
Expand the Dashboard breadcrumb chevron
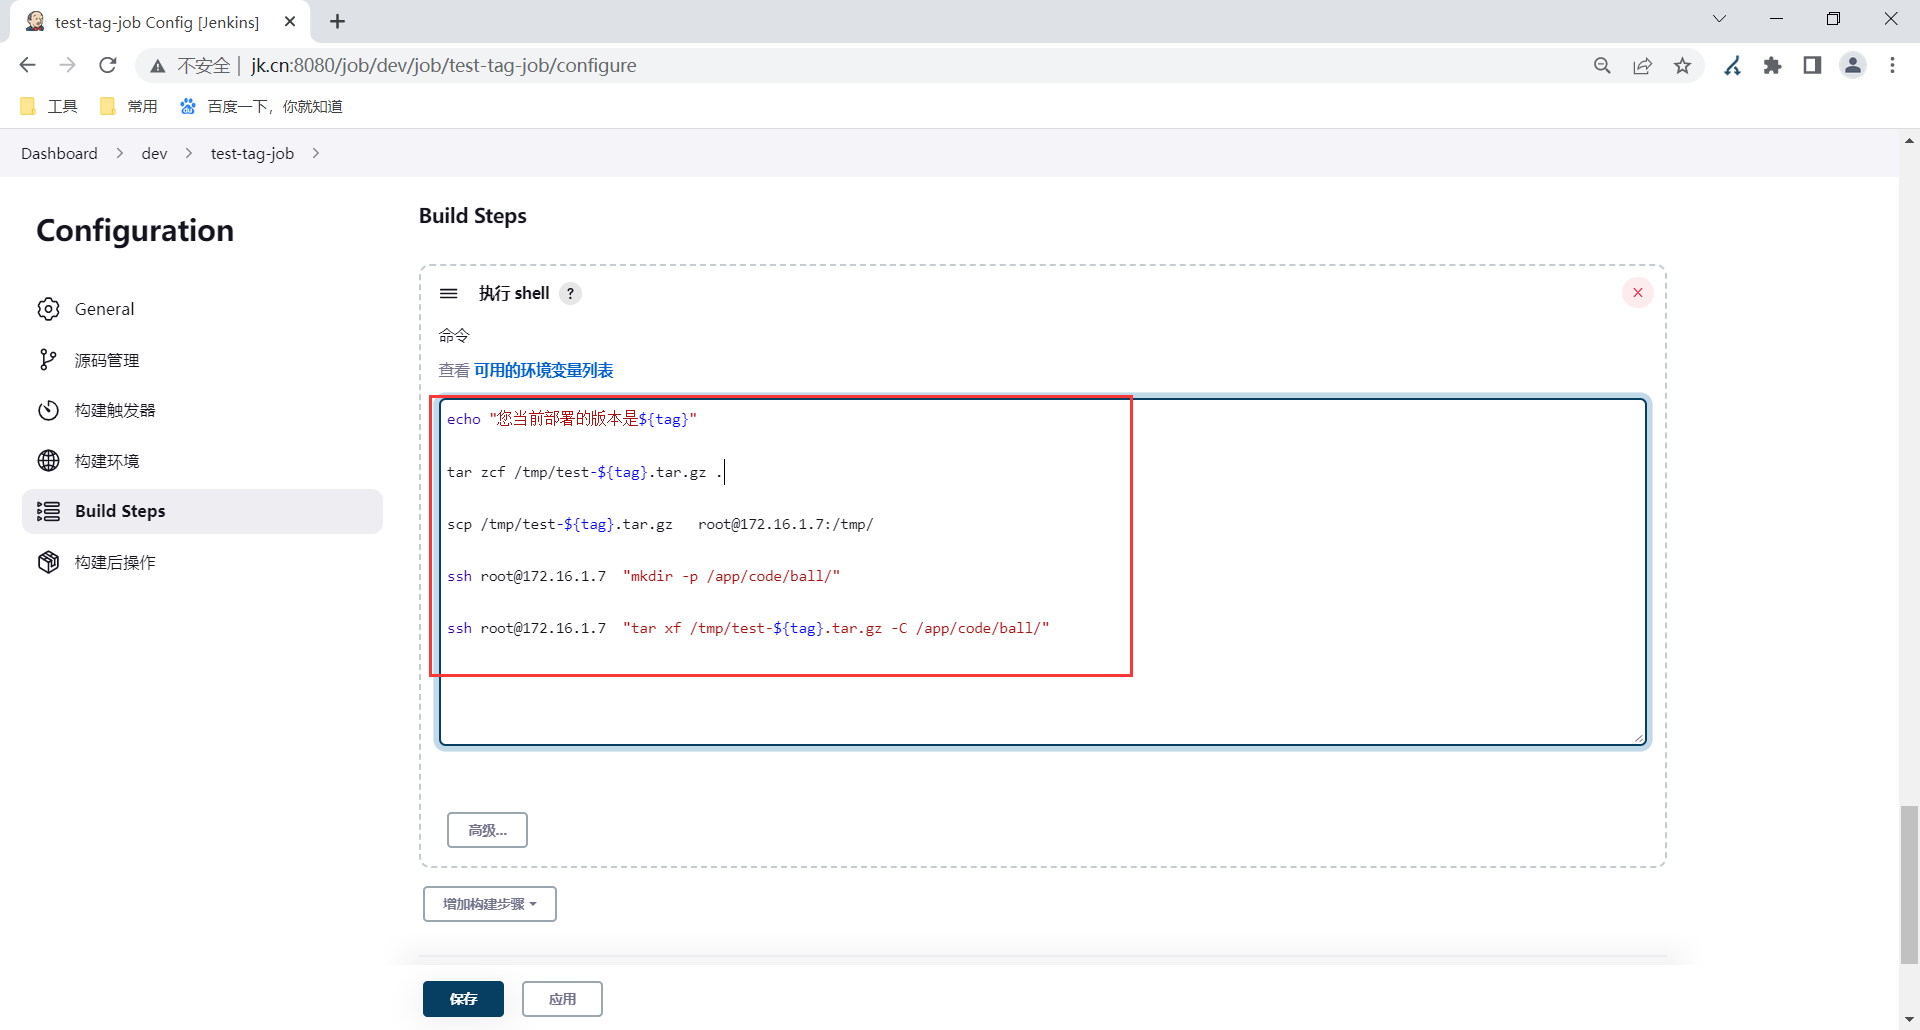coord(120,153)
